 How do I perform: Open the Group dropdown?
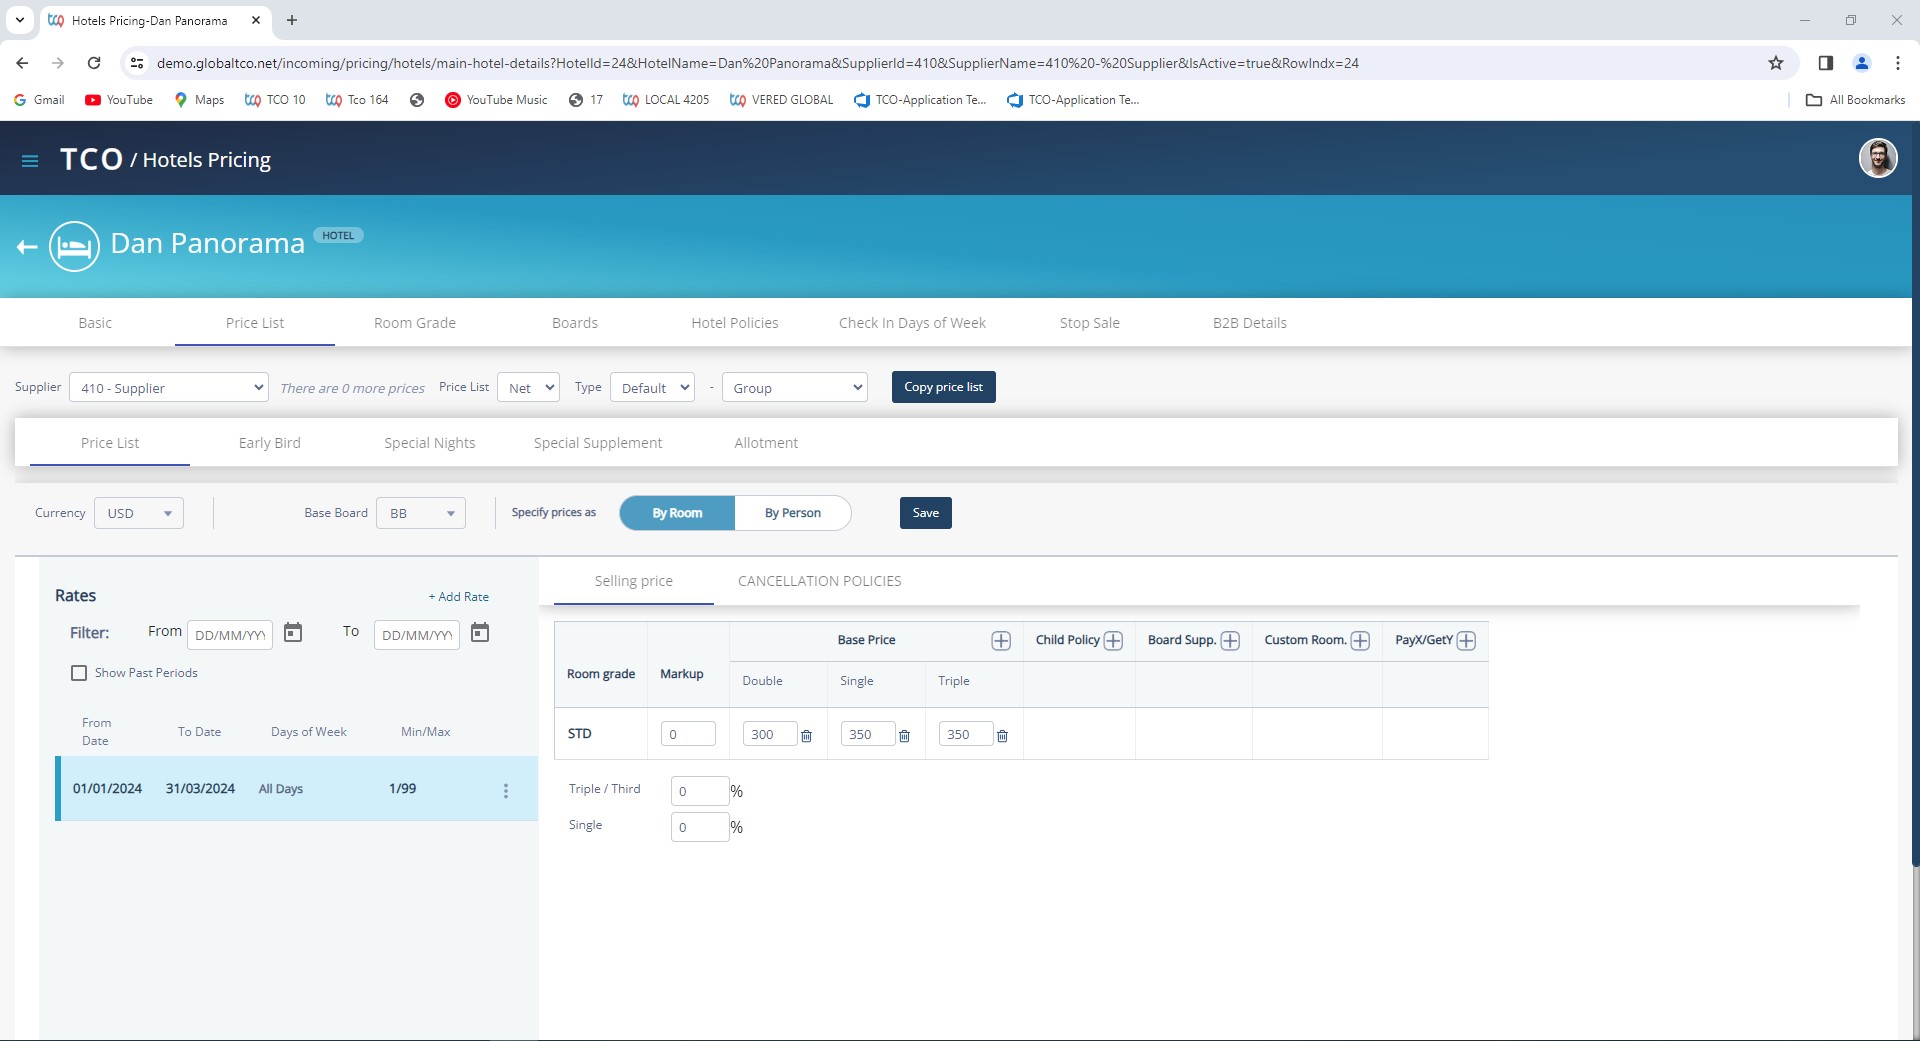click(794, 388)
